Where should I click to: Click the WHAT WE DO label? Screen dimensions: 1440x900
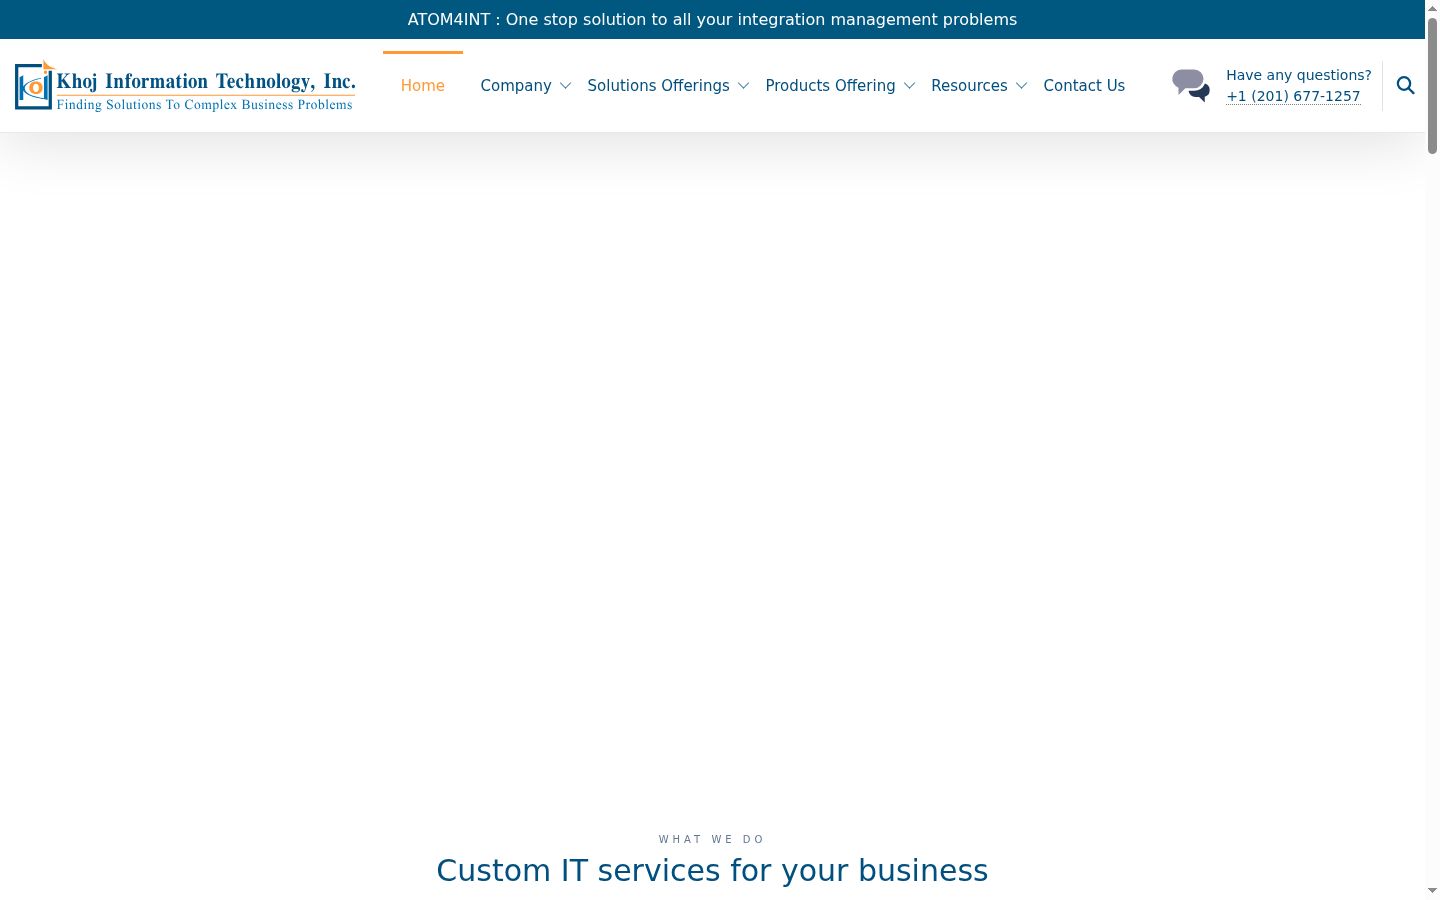[712, 839]
